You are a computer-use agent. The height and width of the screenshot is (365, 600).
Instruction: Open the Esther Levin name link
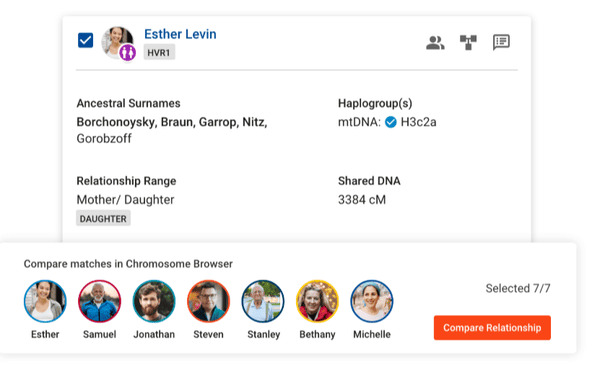(180, 34)
